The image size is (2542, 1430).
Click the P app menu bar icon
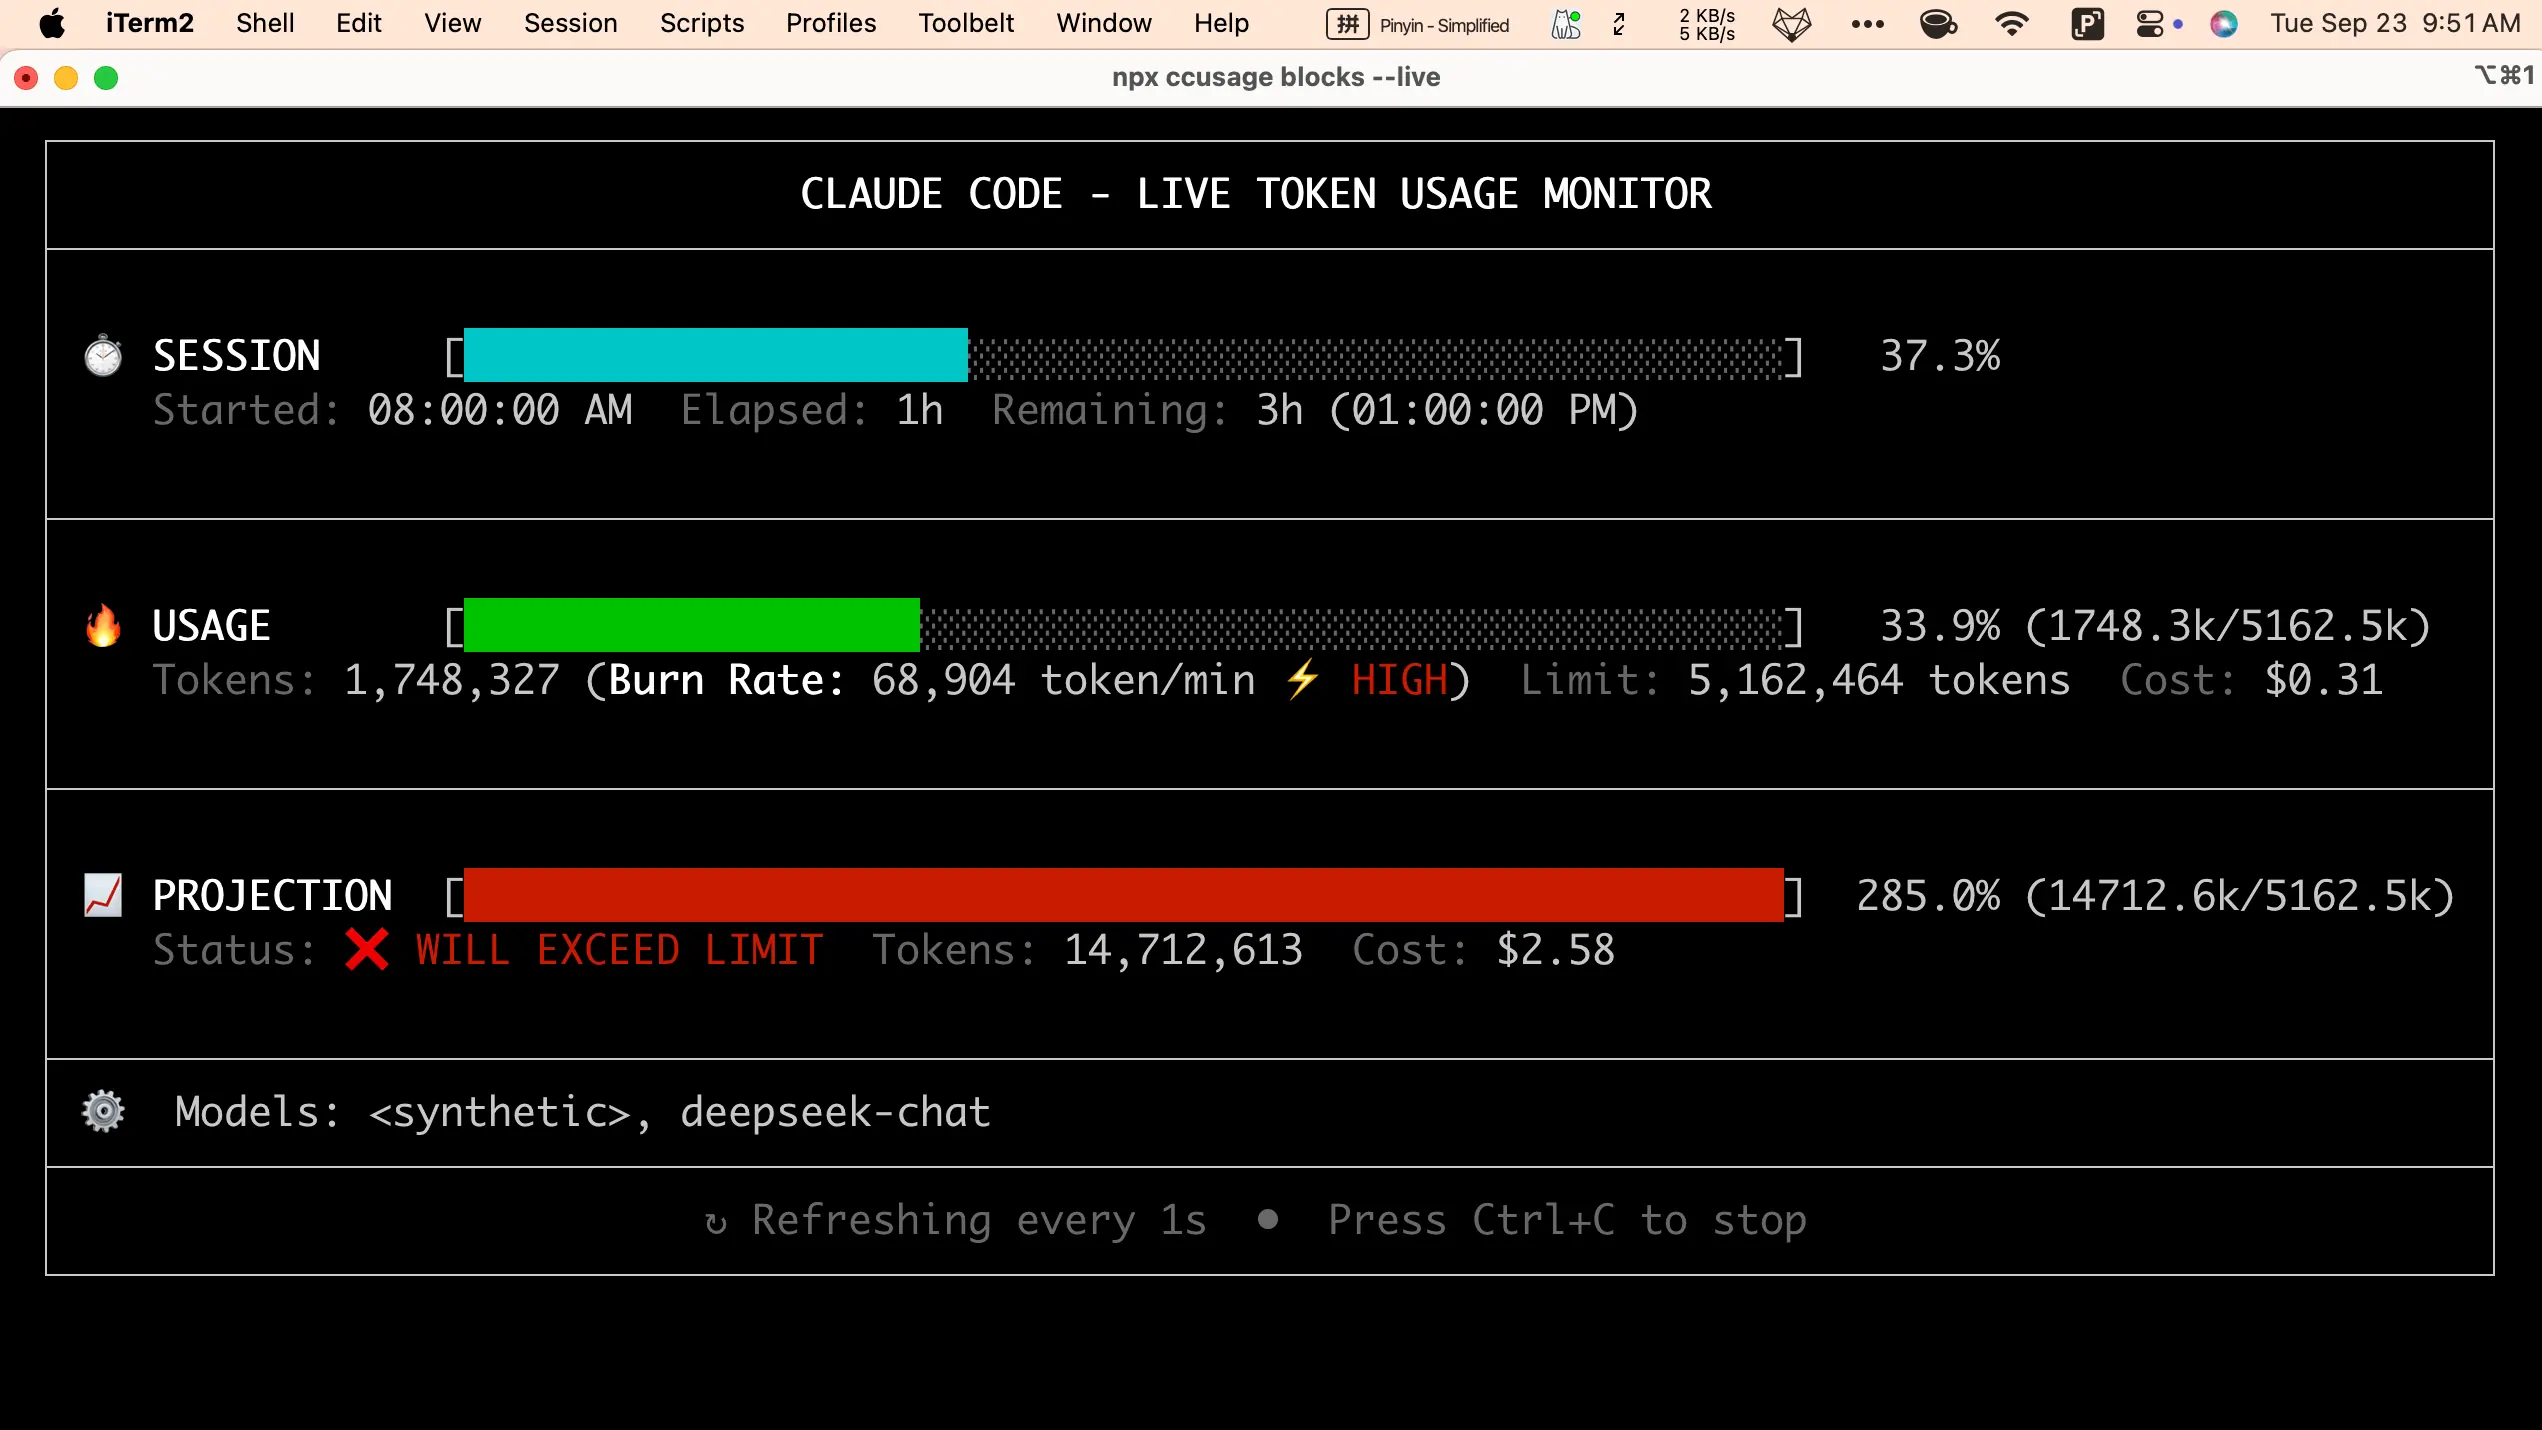point(2087,23)
